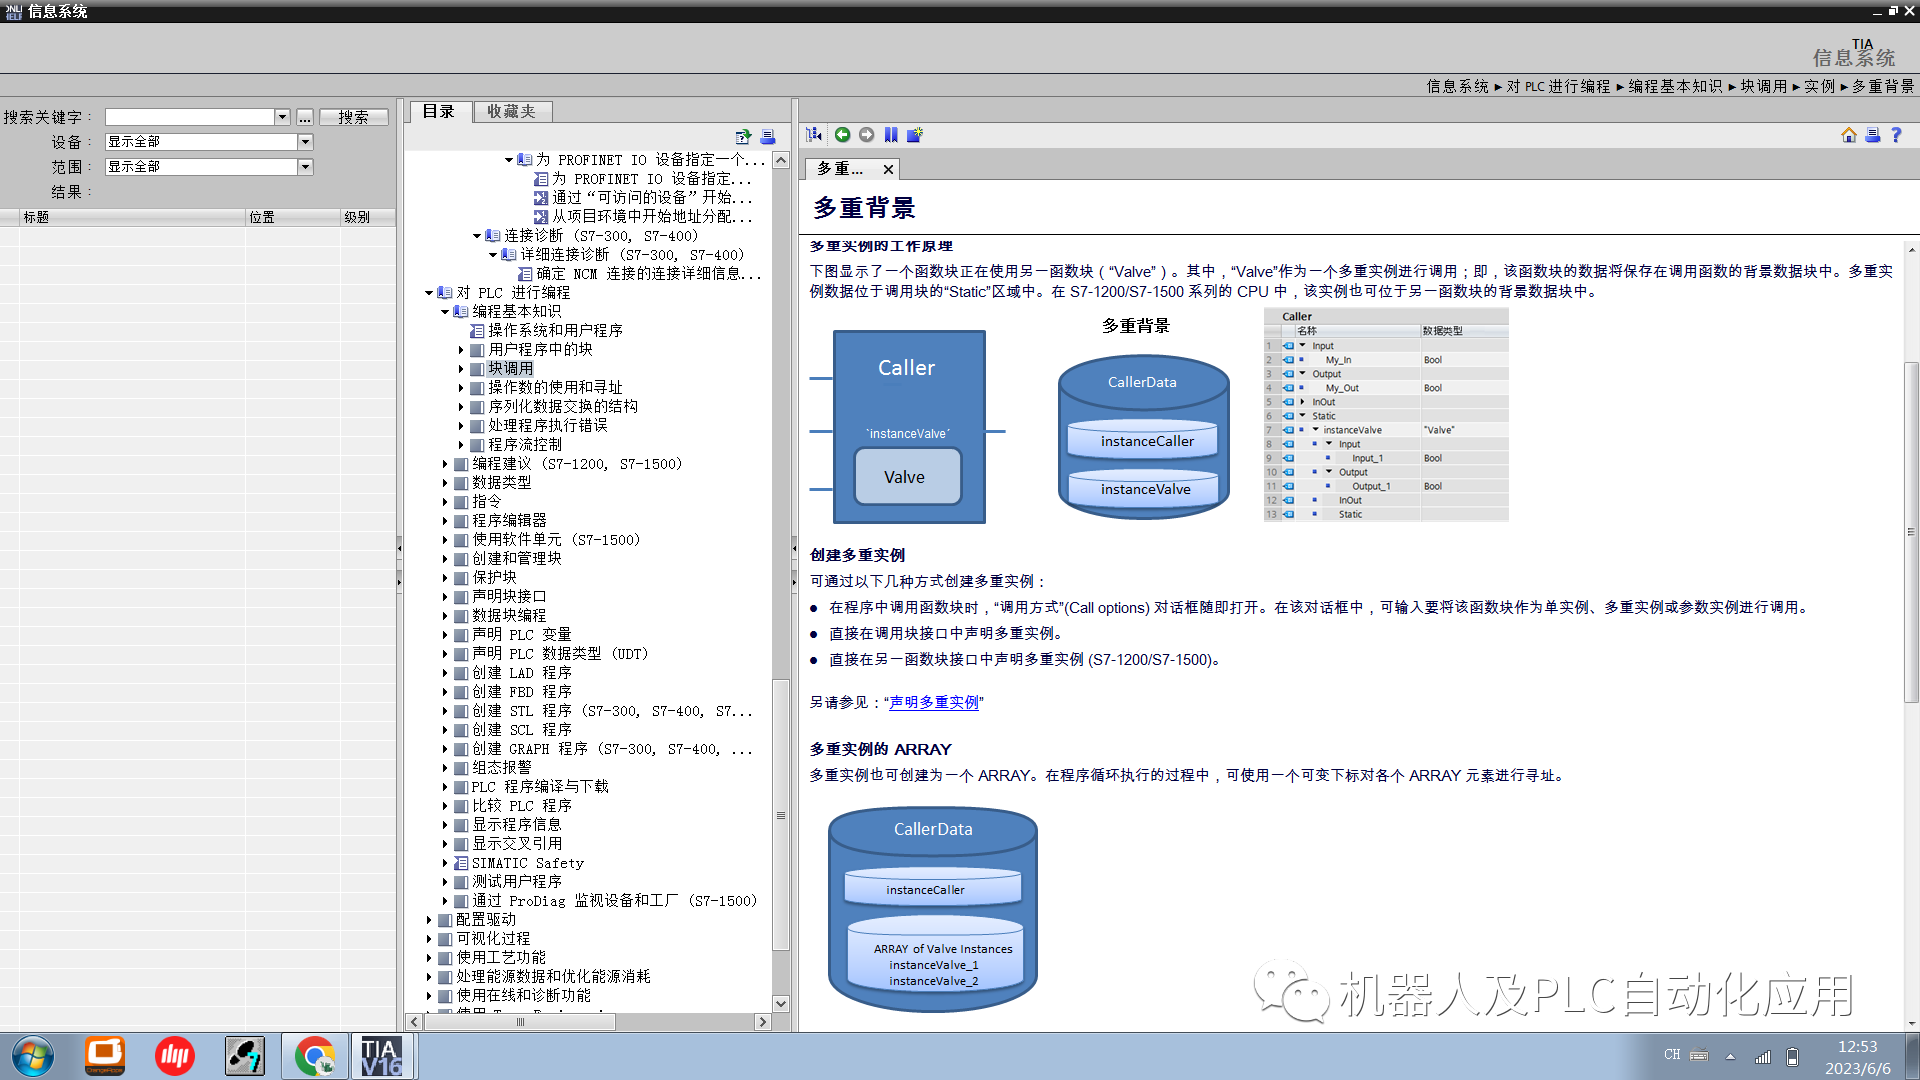The width and height of the screenshot is (1920, 1080).
Task: Select 测试用户程序 in the tree
Action: click(517, 882)
